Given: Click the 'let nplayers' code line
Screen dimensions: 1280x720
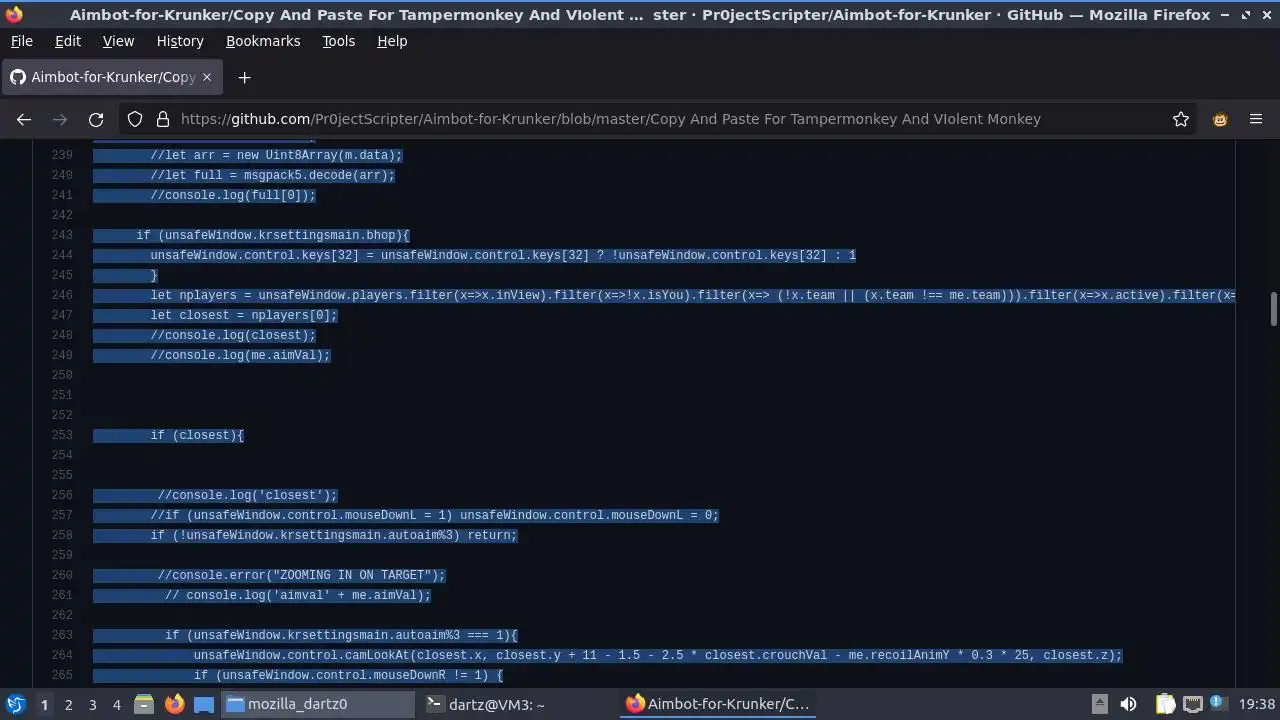Looking at the screenshot, I should [x=693, y=295].
